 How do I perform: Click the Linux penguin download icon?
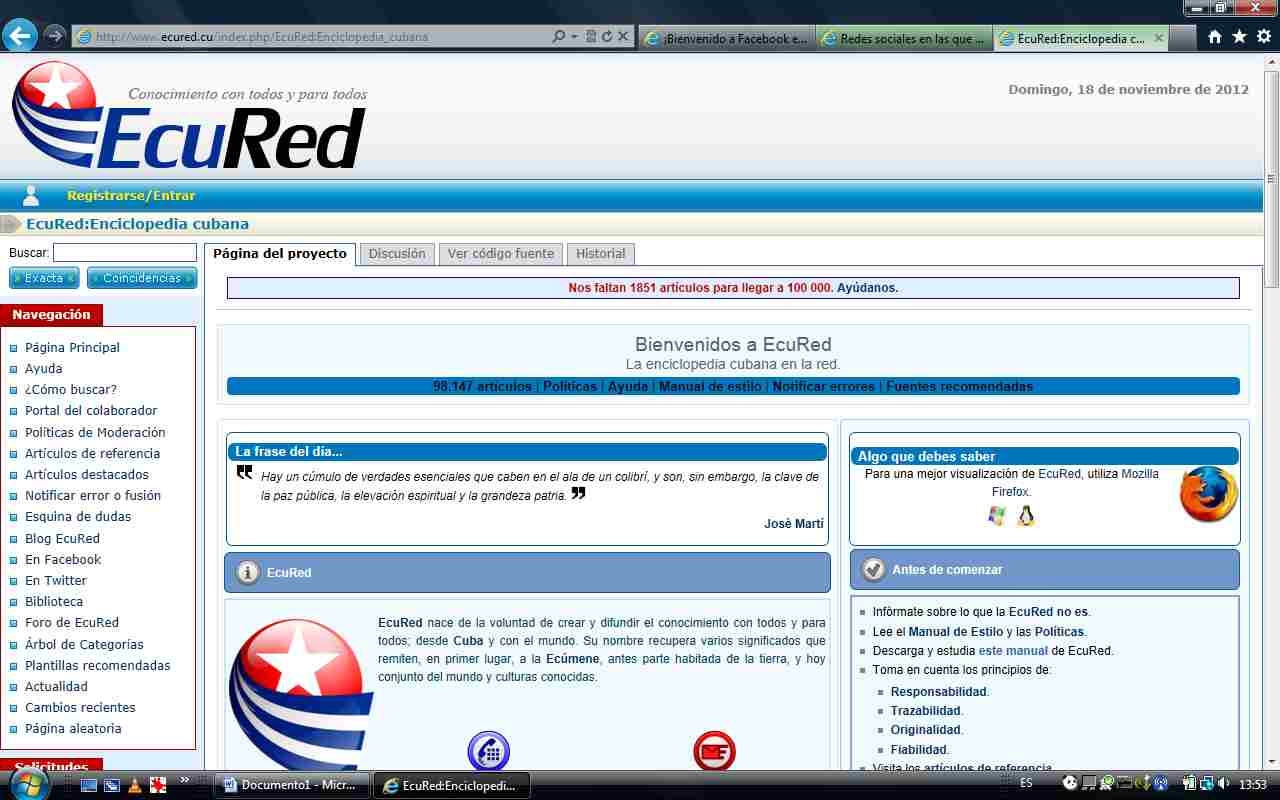click(1025, 516)
